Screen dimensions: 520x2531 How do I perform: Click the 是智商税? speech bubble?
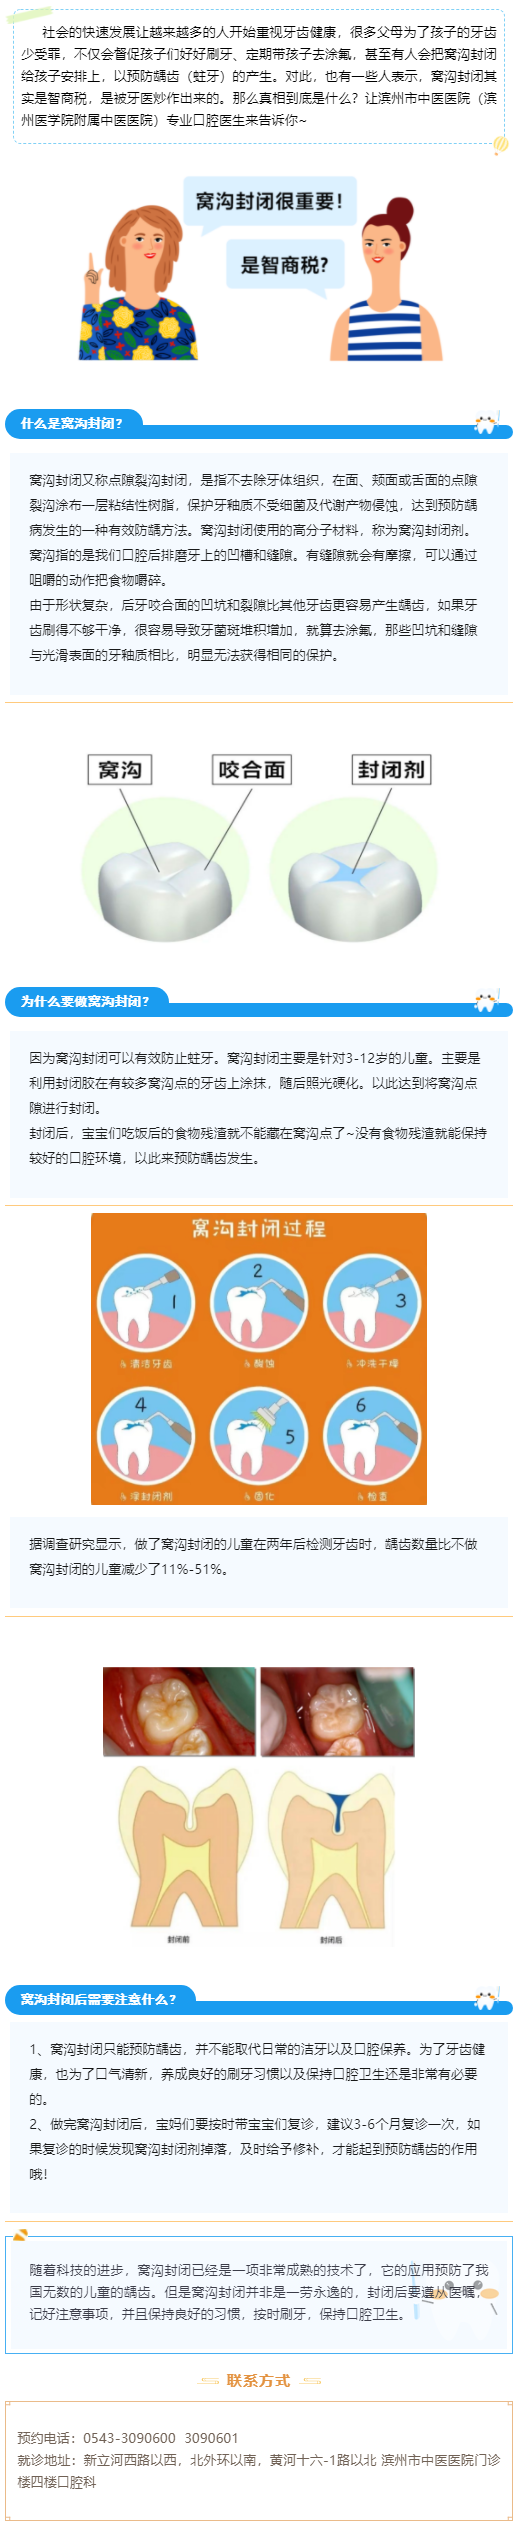[x=284, y=267]
